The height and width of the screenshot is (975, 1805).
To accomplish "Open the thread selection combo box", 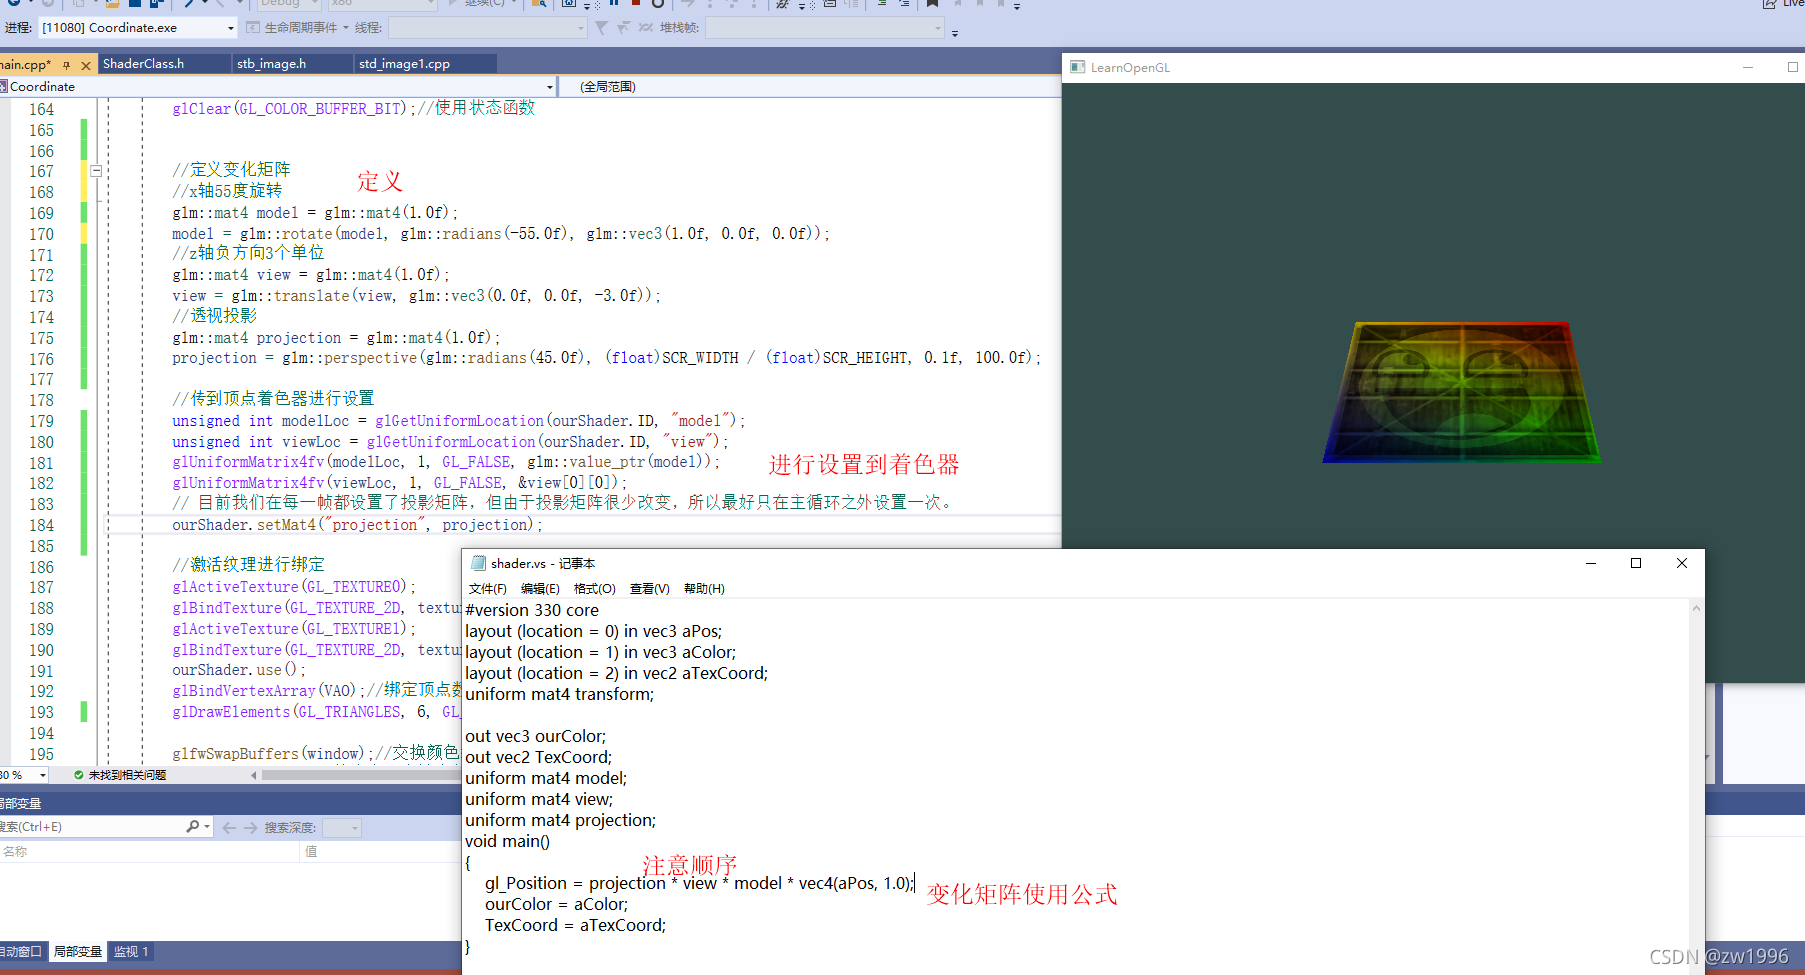I will 487,28.
